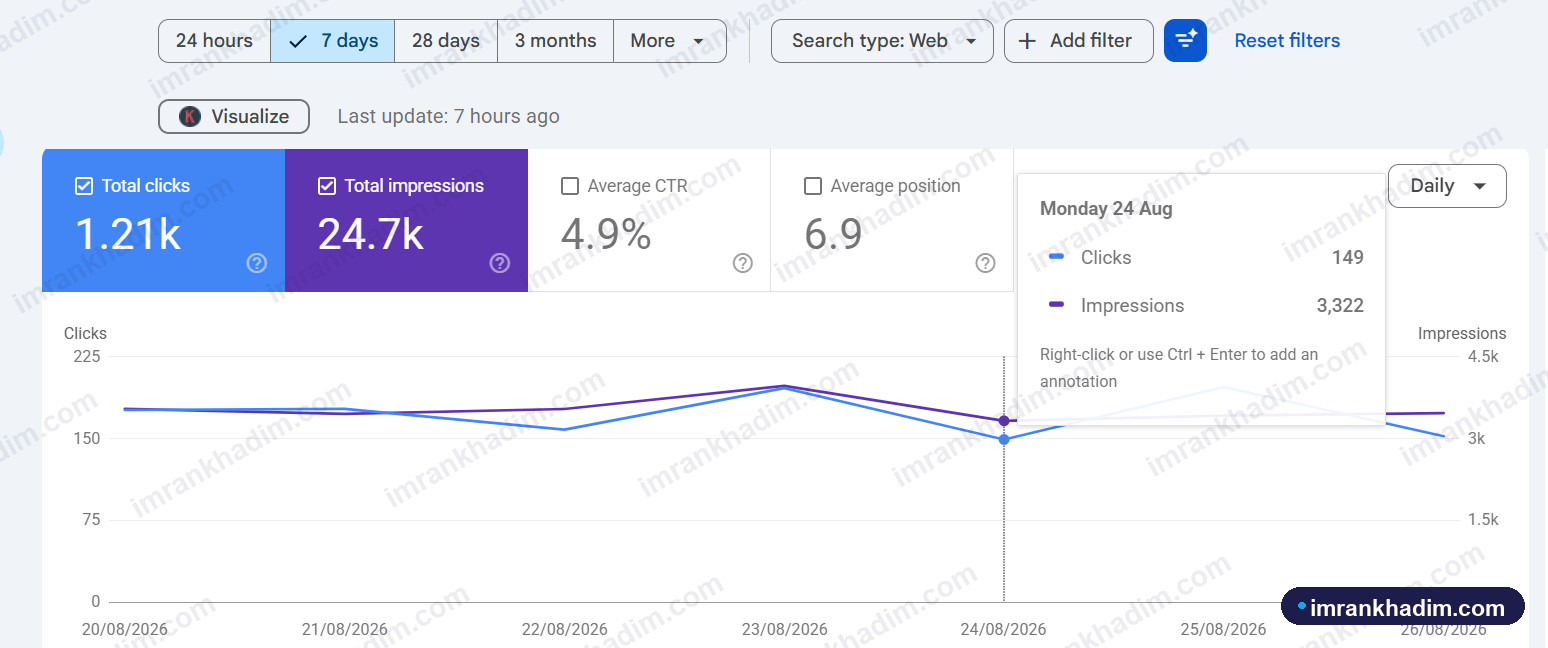
Task: Click the 4.9% average CTR value
Action: click(606, 235)
